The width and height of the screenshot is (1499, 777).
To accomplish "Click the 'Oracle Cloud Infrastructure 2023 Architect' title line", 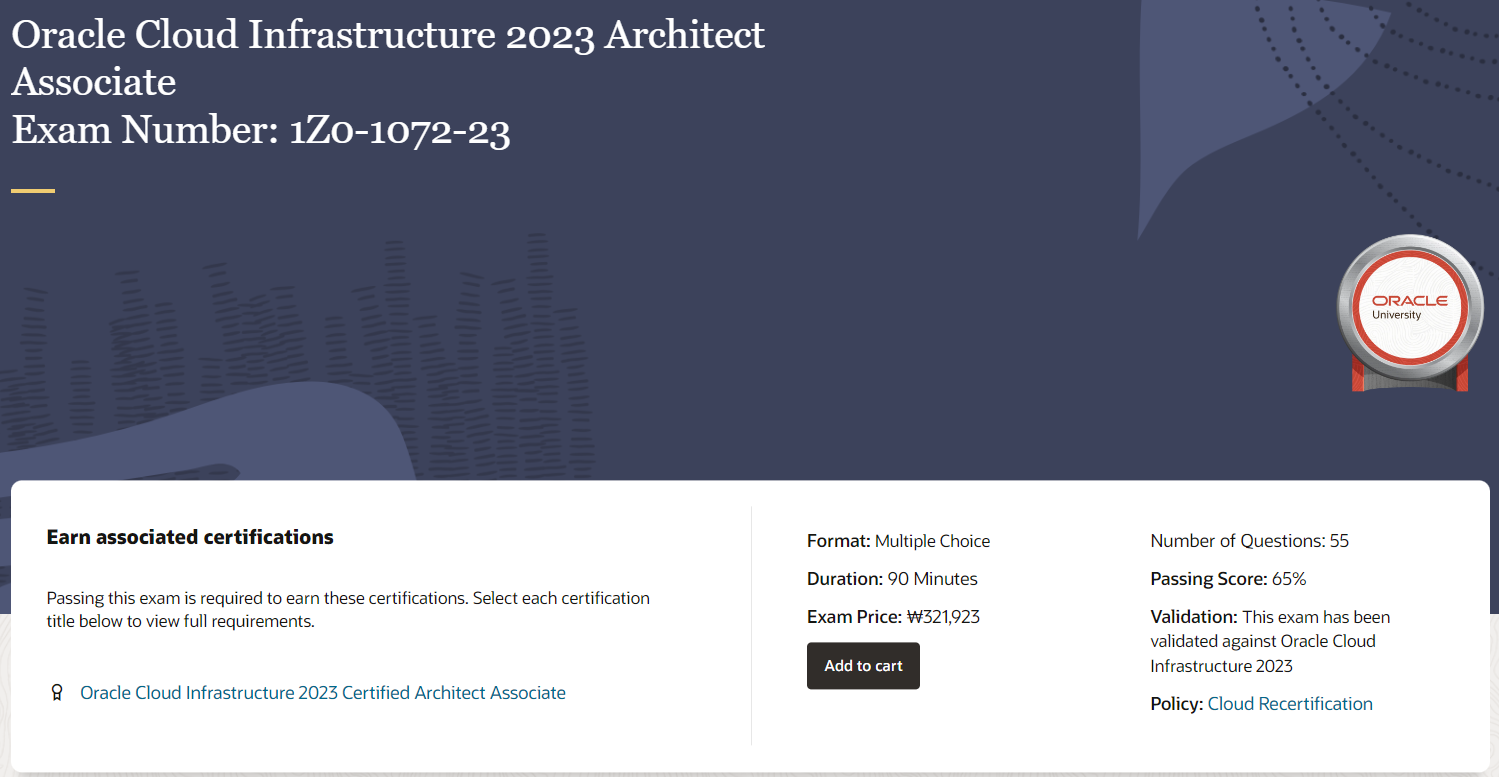I will [x=388, y=34].
